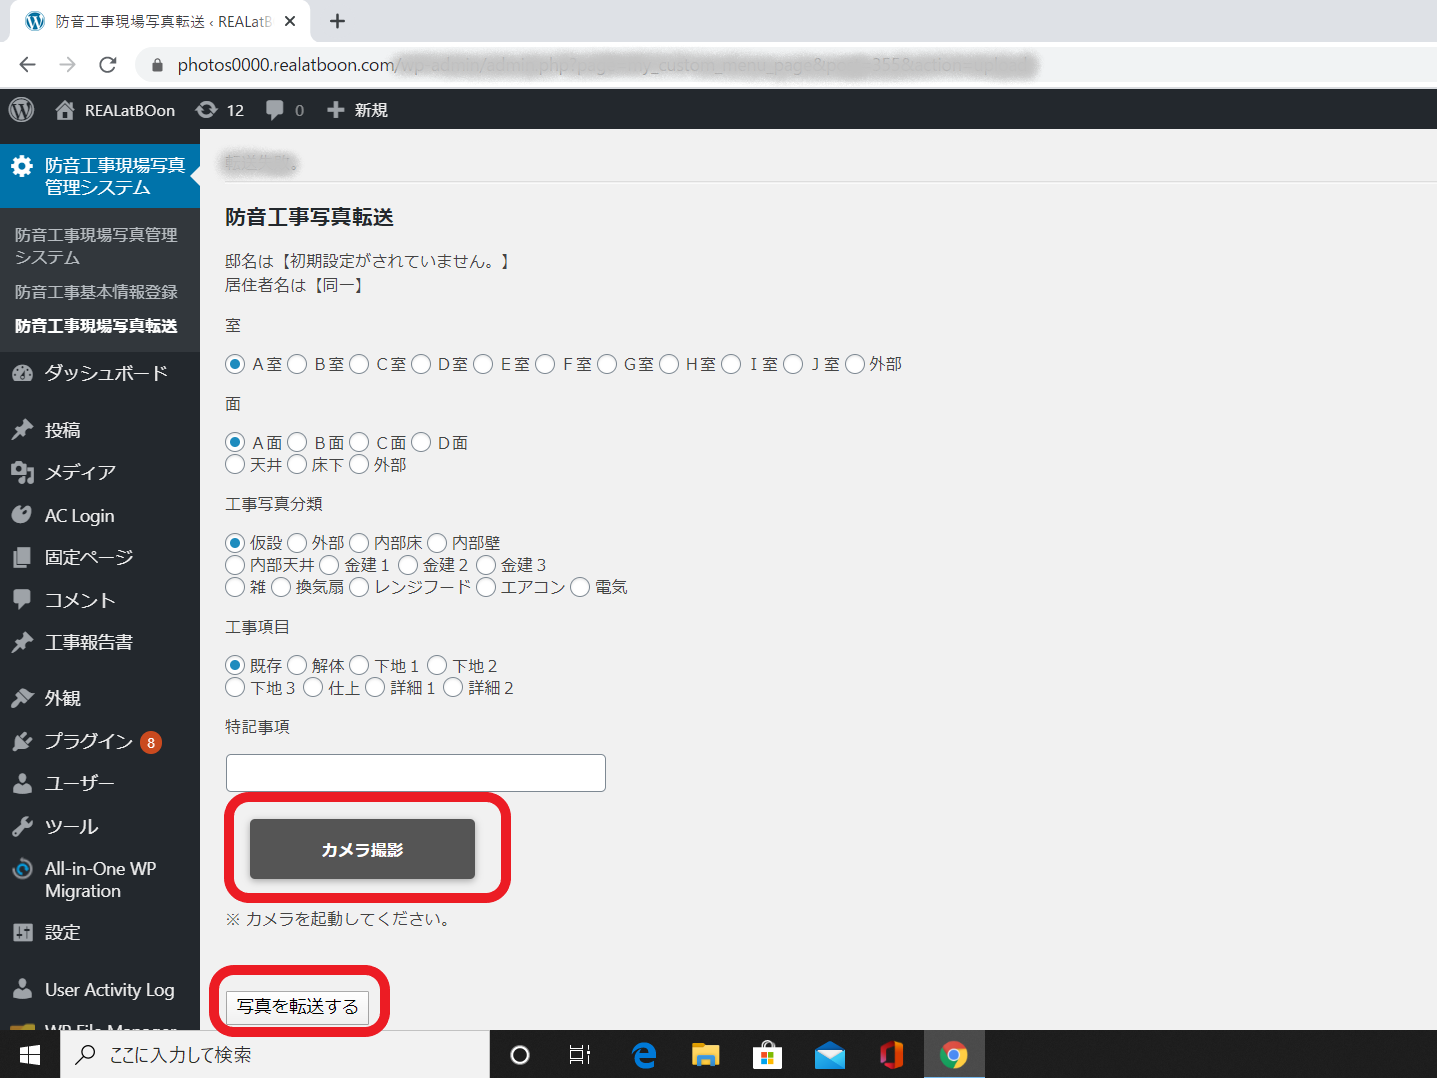The height and width of the screenshot is (1078, 1437).
Task: Click the 特記事項 text input field
Action: pyautogui.click(x=415, y=773)
